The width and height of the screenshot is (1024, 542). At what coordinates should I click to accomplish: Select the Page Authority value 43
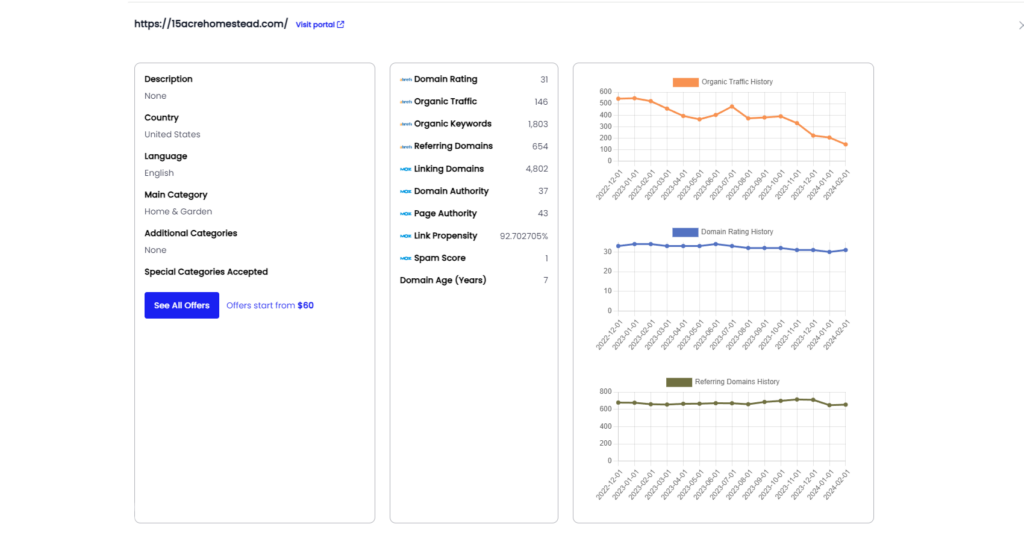coord(543,214)
